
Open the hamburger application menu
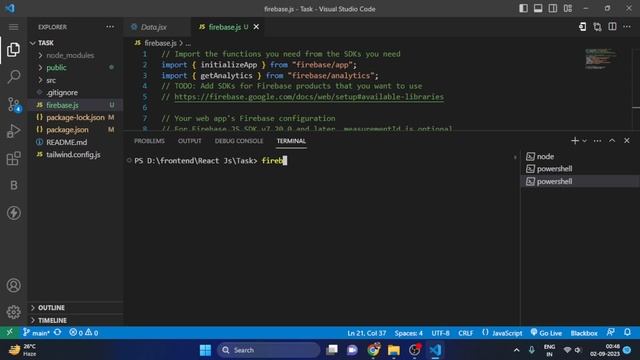point(13,27)
